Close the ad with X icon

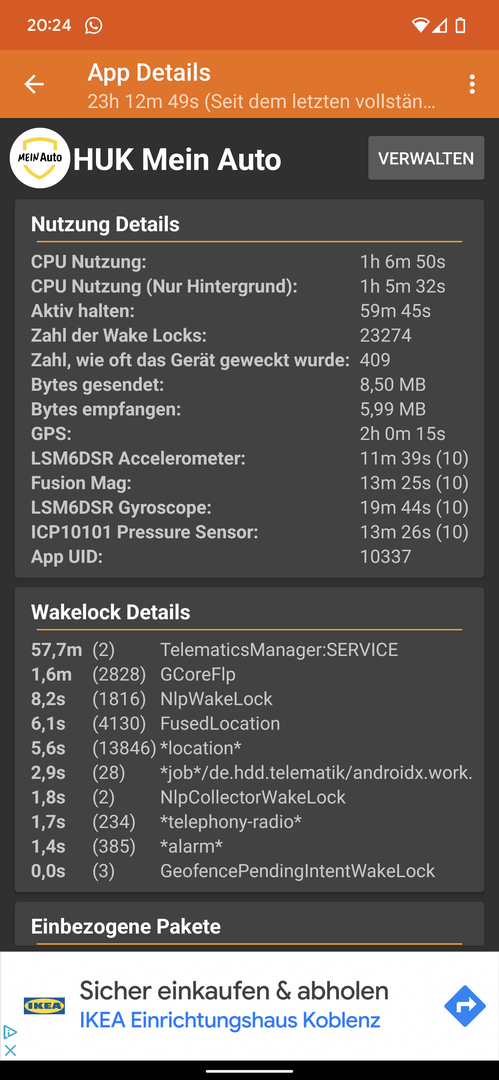pyautogui.click(x=10, y=1050)
